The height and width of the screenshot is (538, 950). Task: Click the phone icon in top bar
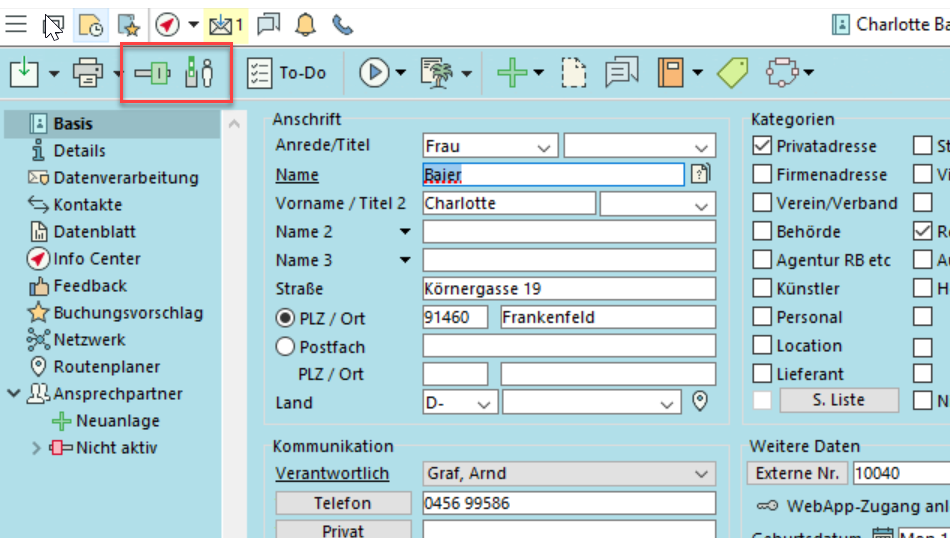coord(342,23)
